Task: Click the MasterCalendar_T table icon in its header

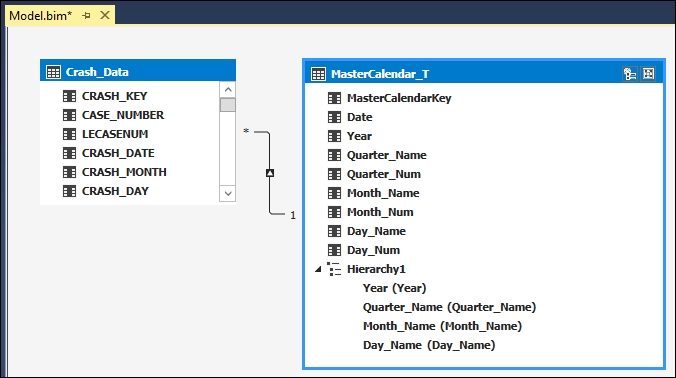Action: pyautogui.click(x=318, y=74)
